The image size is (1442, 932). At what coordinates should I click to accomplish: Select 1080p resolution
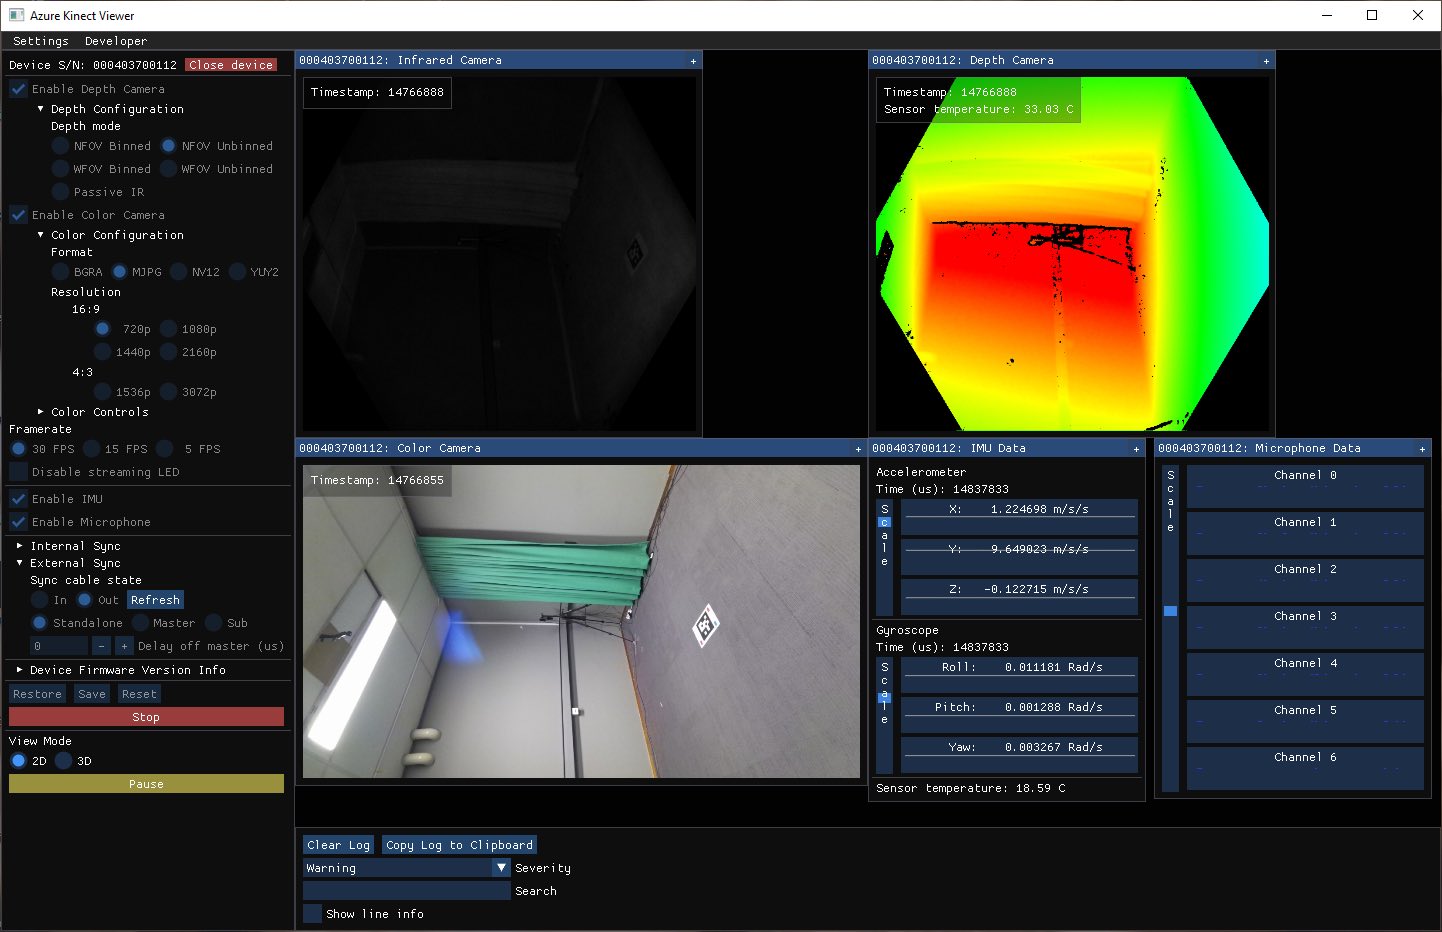(168, 329)
